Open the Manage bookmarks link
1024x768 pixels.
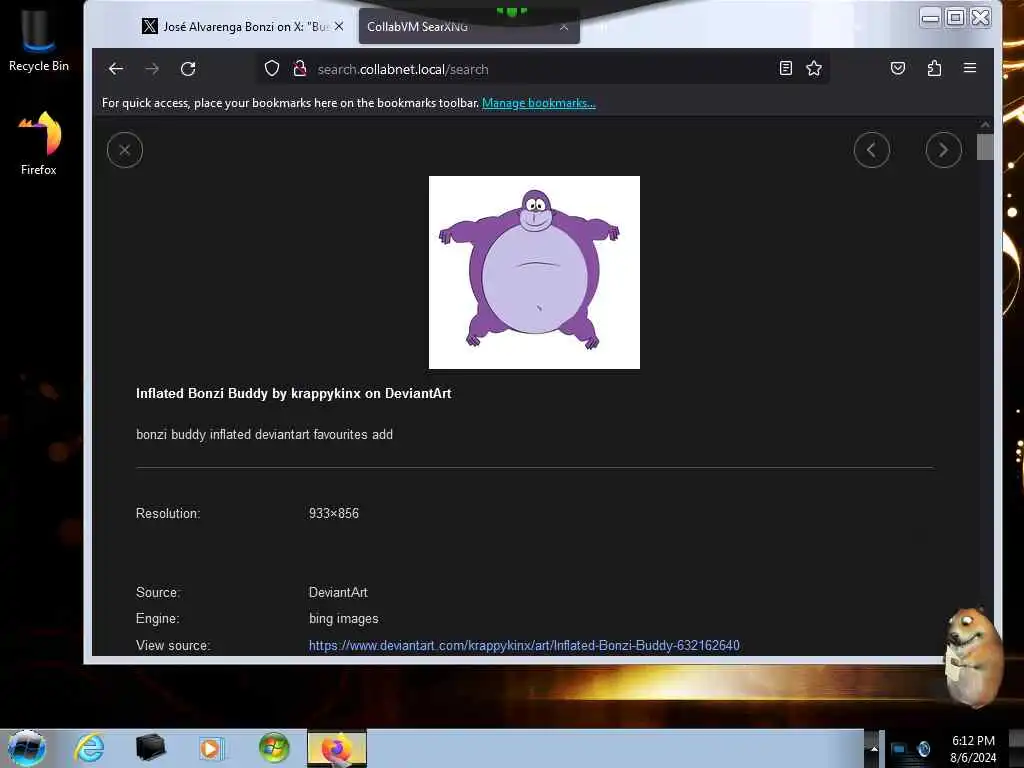click(539, 103)
